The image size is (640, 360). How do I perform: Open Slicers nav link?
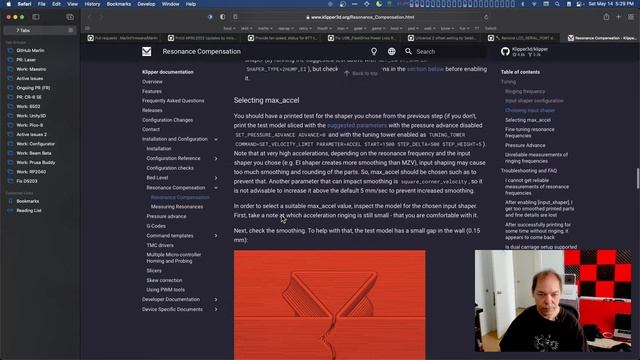tap(154, 271)
